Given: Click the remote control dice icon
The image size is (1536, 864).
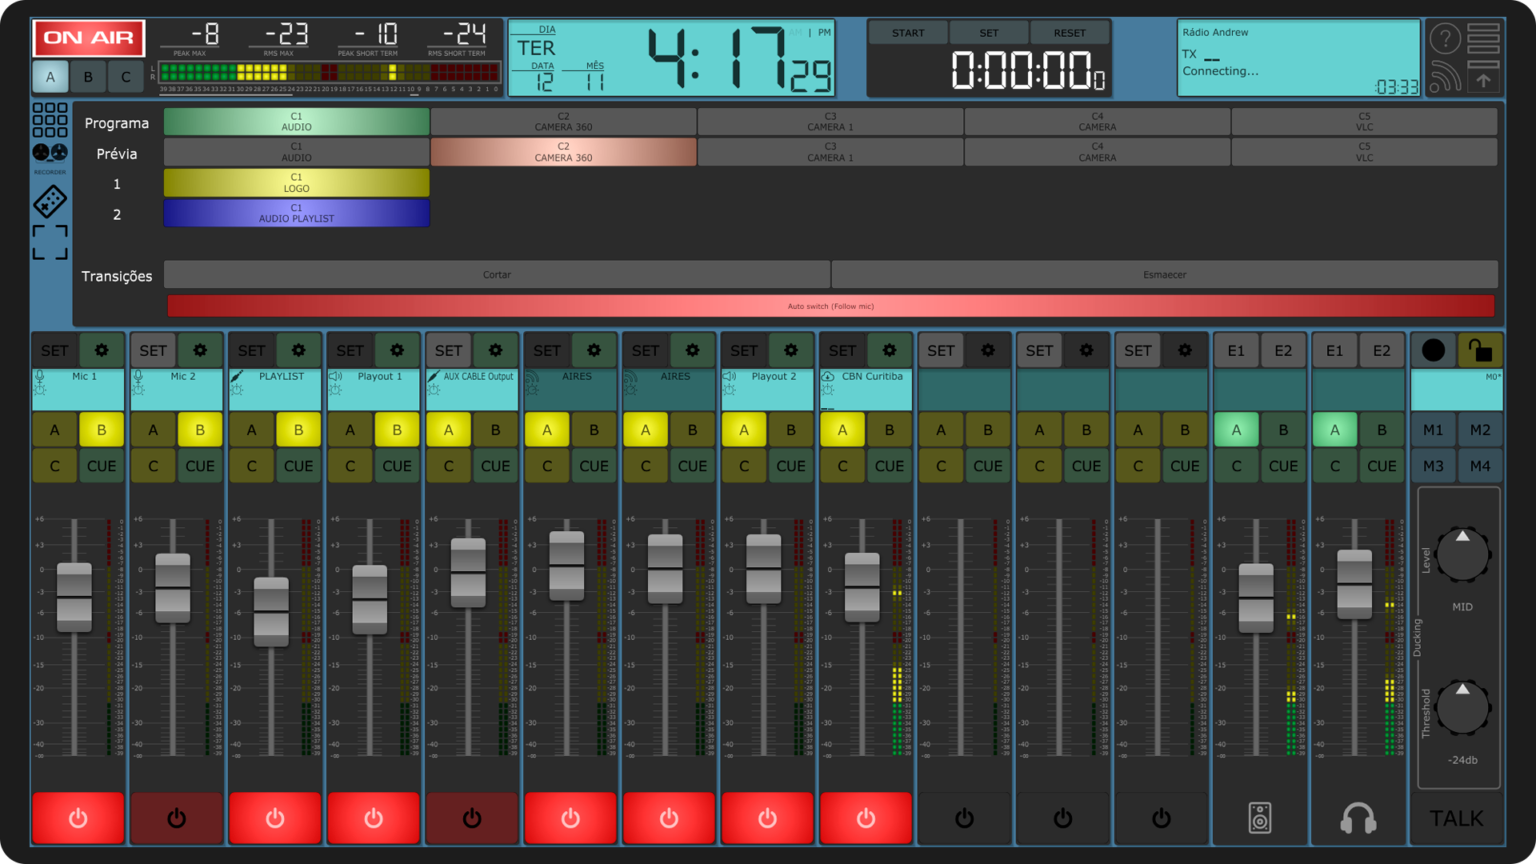Looking at the screenshot, I should pos(49,200).
